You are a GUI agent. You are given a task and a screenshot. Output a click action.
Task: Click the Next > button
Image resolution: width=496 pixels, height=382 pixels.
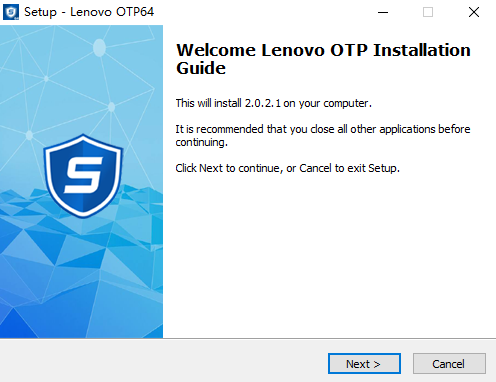coord(364,364)
